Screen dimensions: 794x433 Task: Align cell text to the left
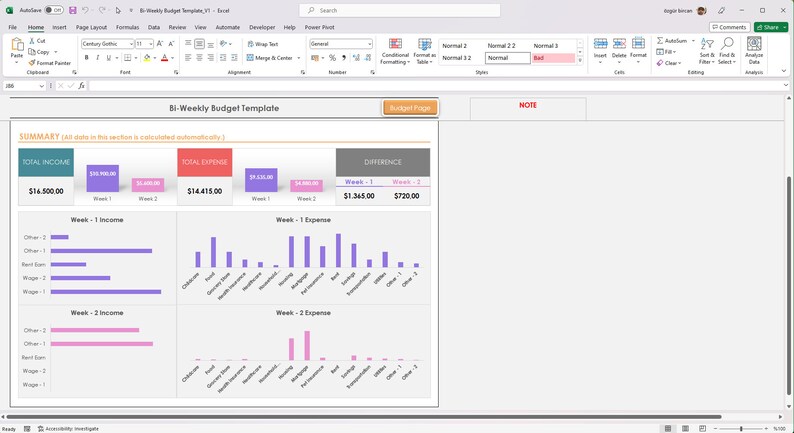(188, 58)
